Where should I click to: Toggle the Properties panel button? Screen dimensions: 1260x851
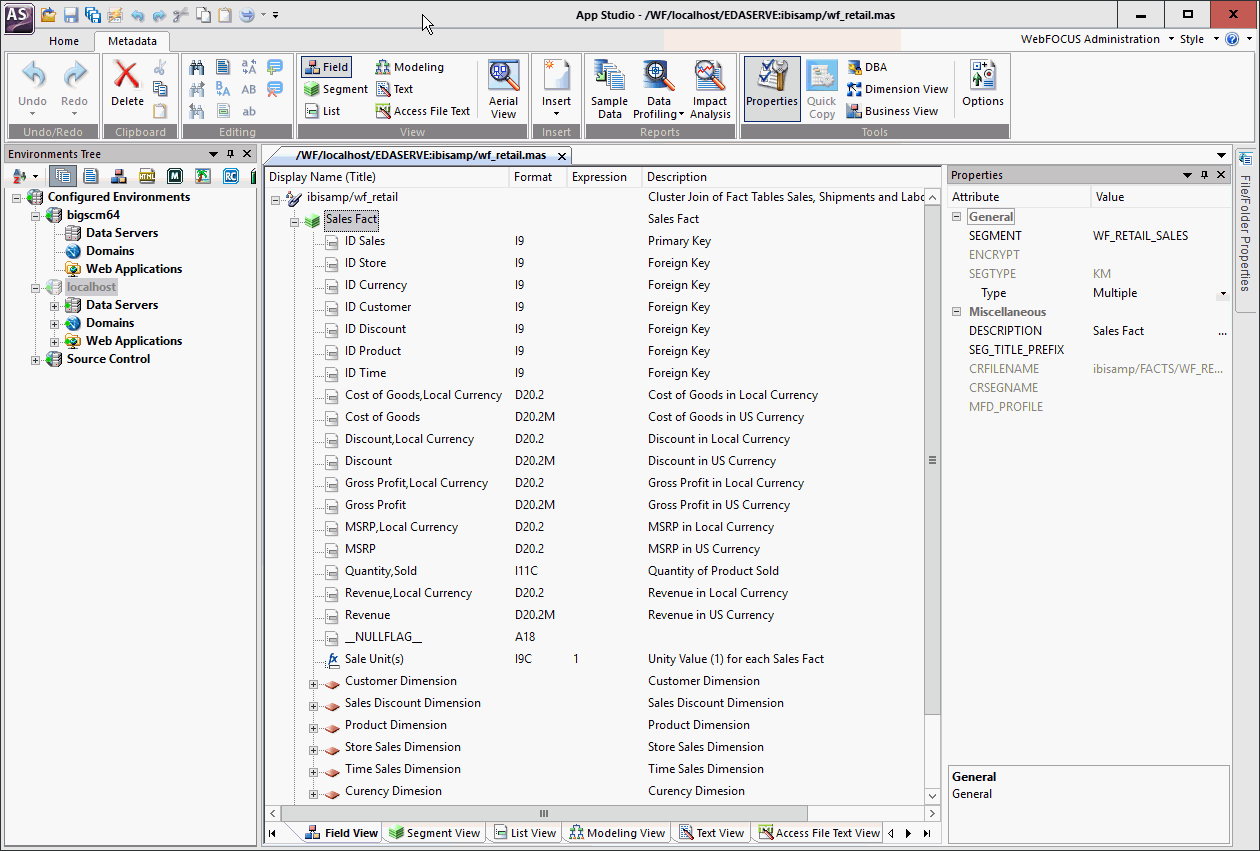tap(771, 85)
